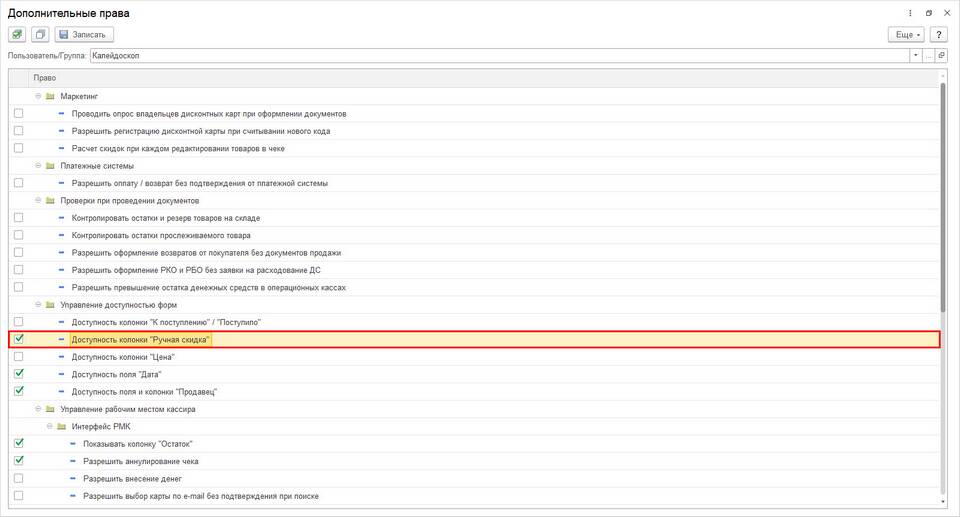Viewport: 960px width, 517px height.
Task: Collapse Проверки при проведении документов group
Action: pos(38,200)
